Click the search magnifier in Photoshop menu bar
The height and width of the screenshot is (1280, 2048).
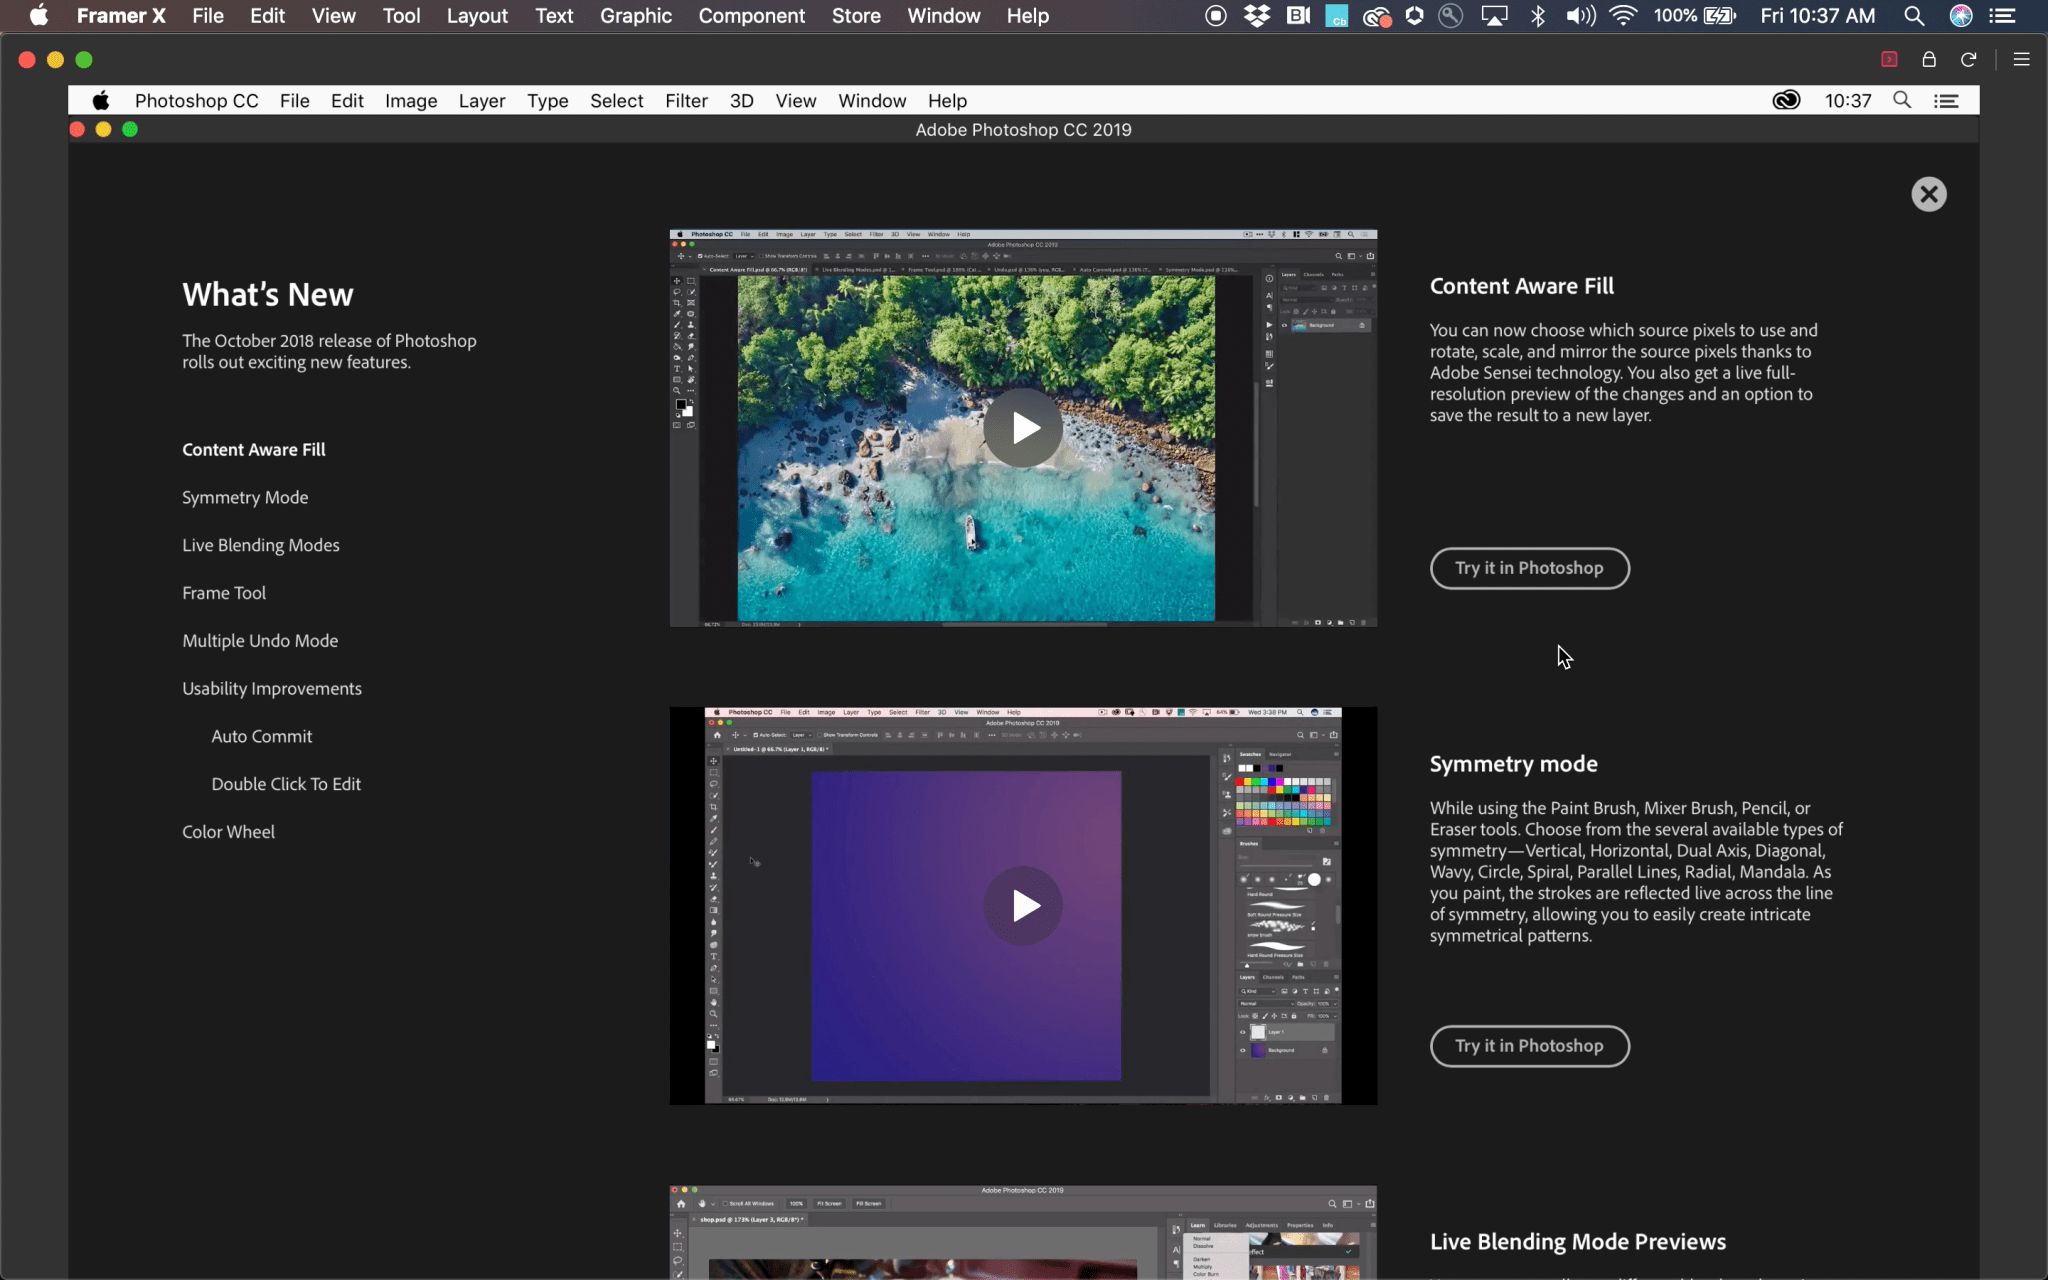pos(1902,100)
